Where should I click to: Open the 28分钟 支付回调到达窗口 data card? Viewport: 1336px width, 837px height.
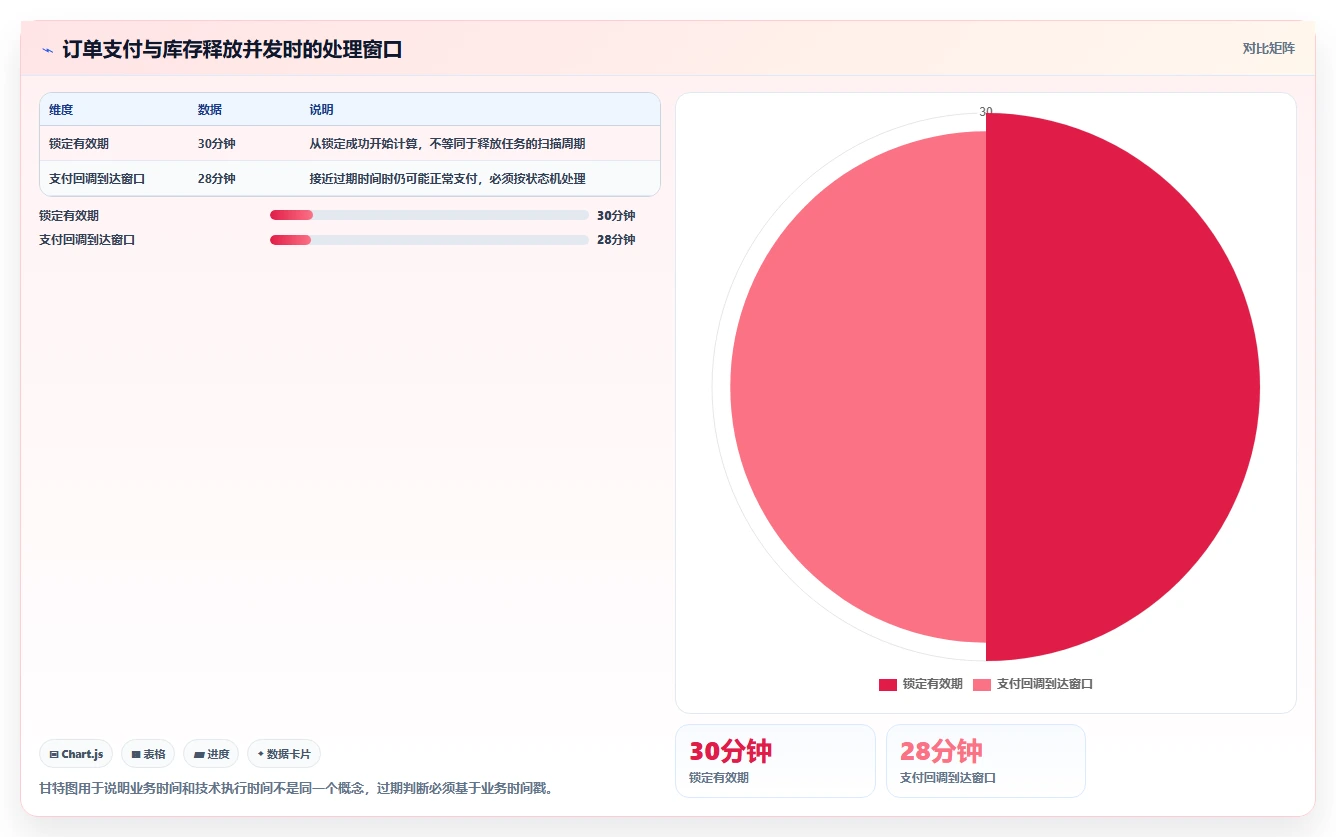(x=986, y=761)
